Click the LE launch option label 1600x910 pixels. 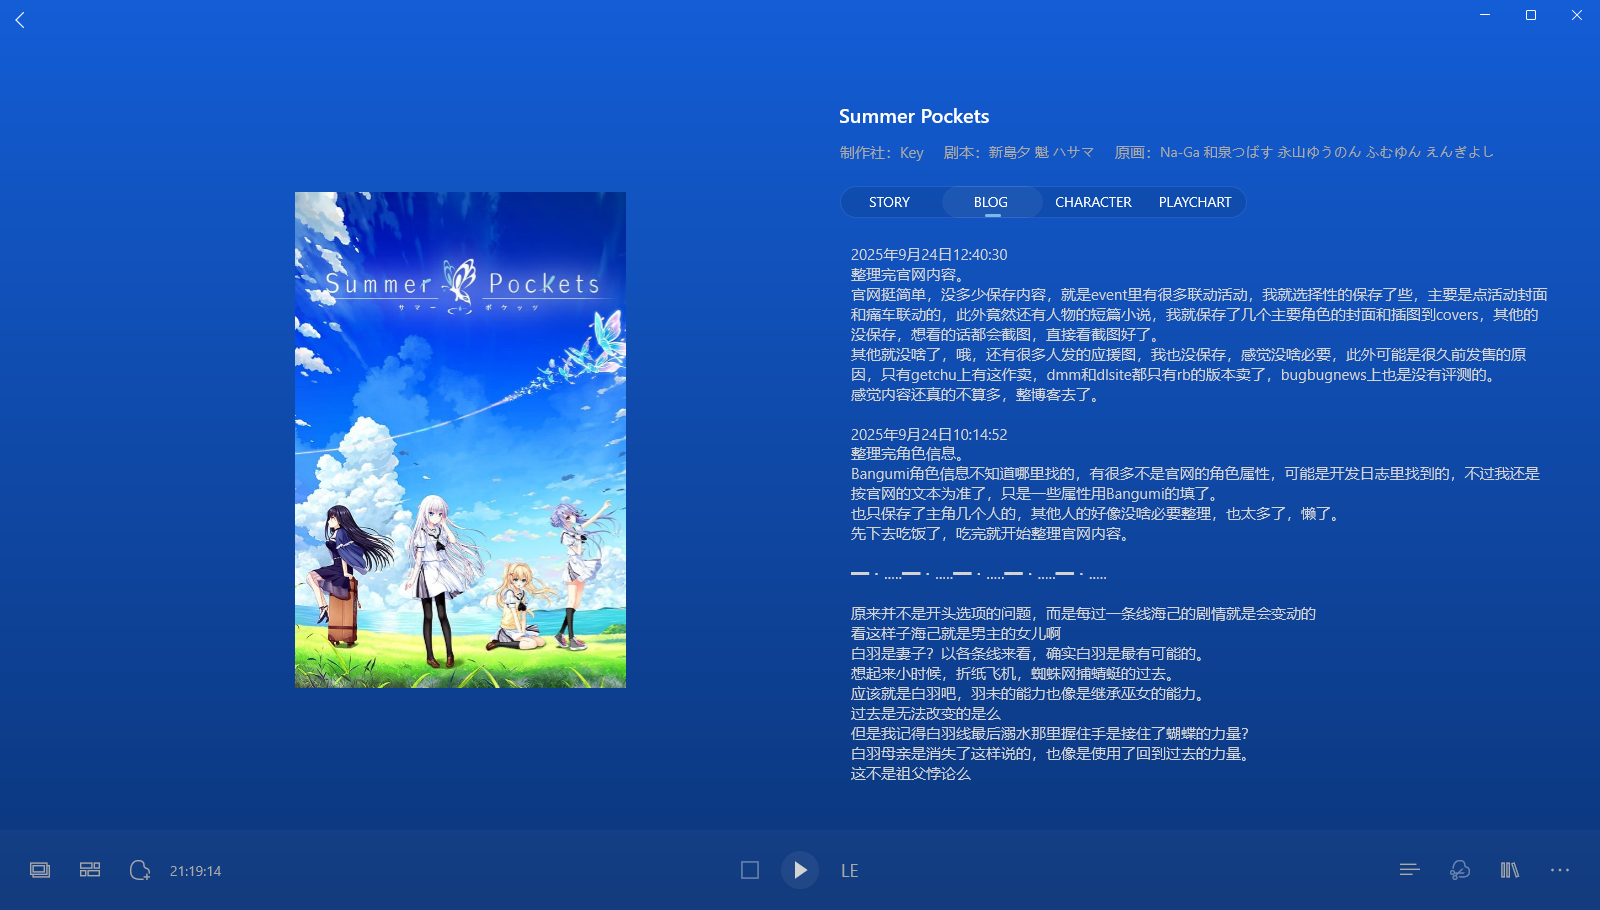[850, 871]
